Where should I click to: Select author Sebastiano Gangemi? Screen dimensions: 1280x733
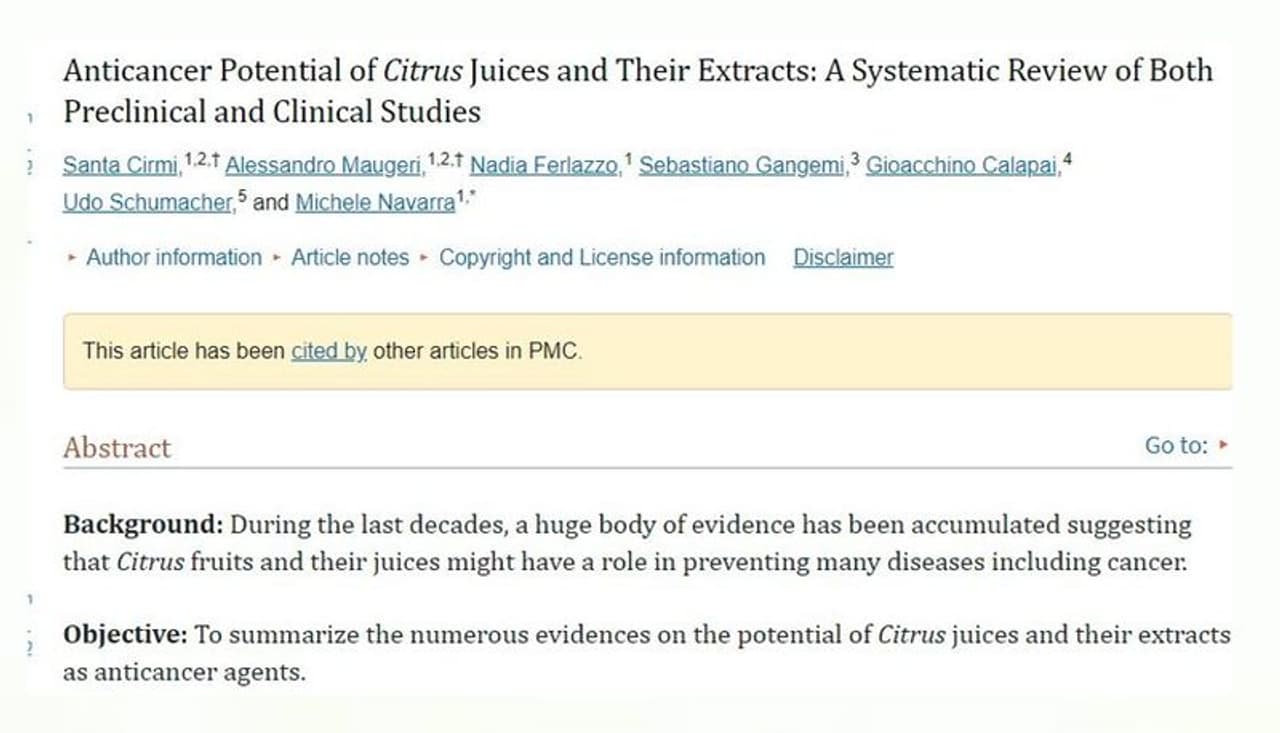(x=742, y=166)
